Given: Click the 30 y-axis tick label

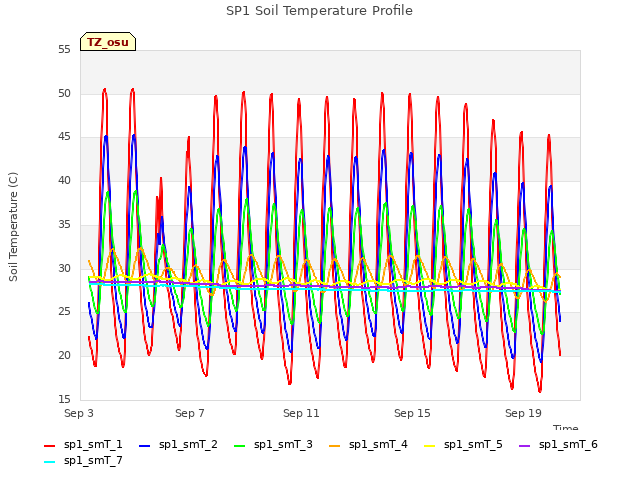Looking at the screenshot, I should [64, 268].
